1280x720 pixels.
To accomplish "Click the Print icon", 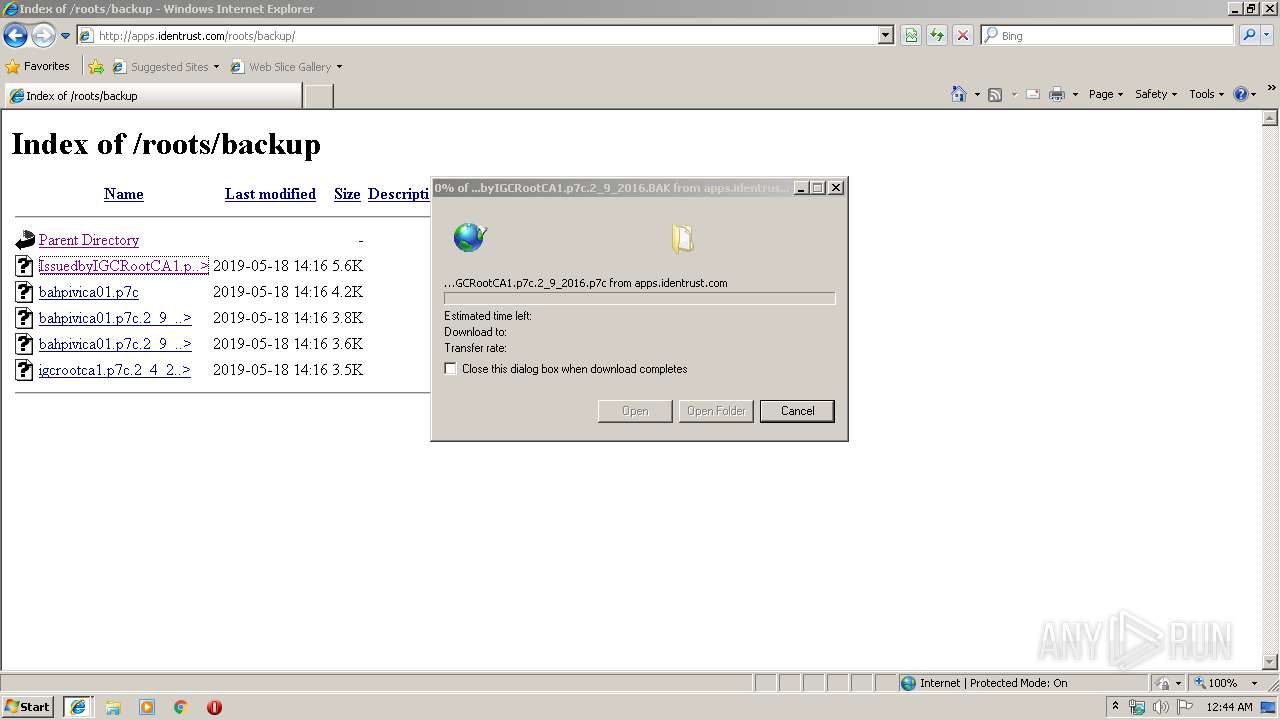I will [1057, 94].
